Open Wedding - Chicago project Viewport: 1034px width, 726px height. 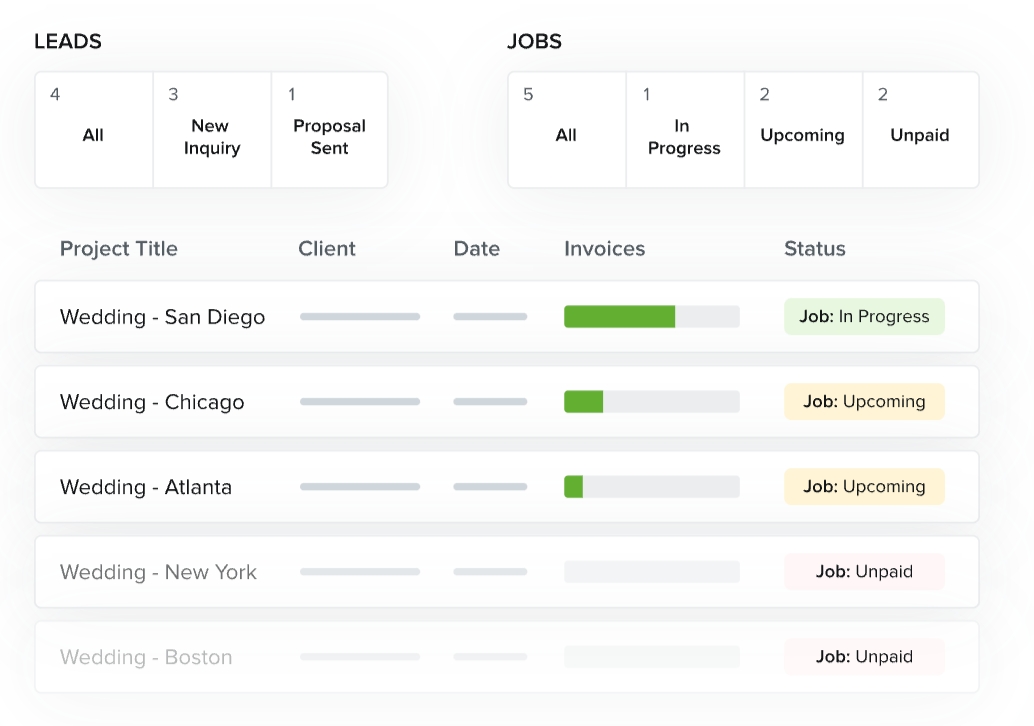pyautogui.click(x=152, y=402)
